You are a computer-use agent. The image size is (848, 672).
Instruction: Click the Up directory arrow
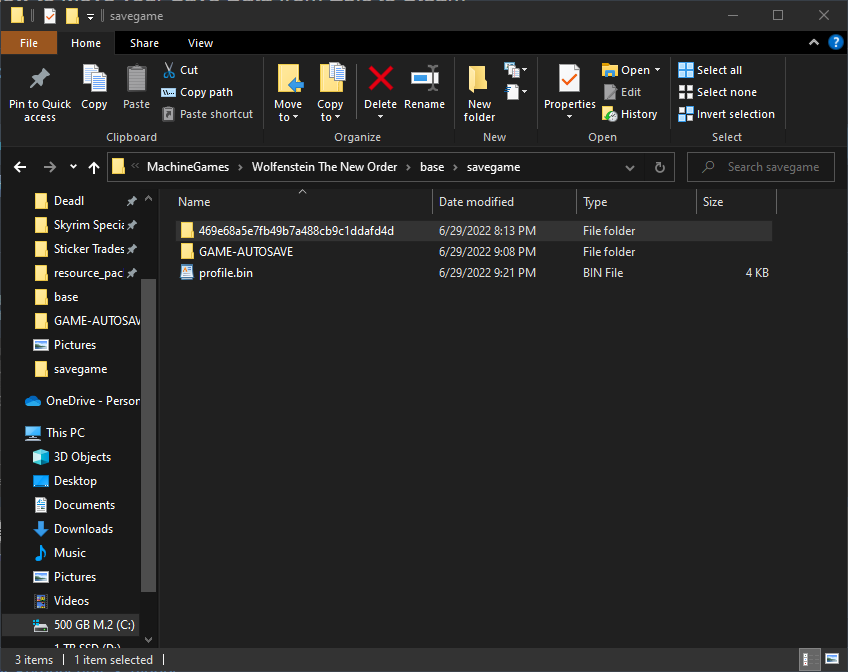point(94,167)
